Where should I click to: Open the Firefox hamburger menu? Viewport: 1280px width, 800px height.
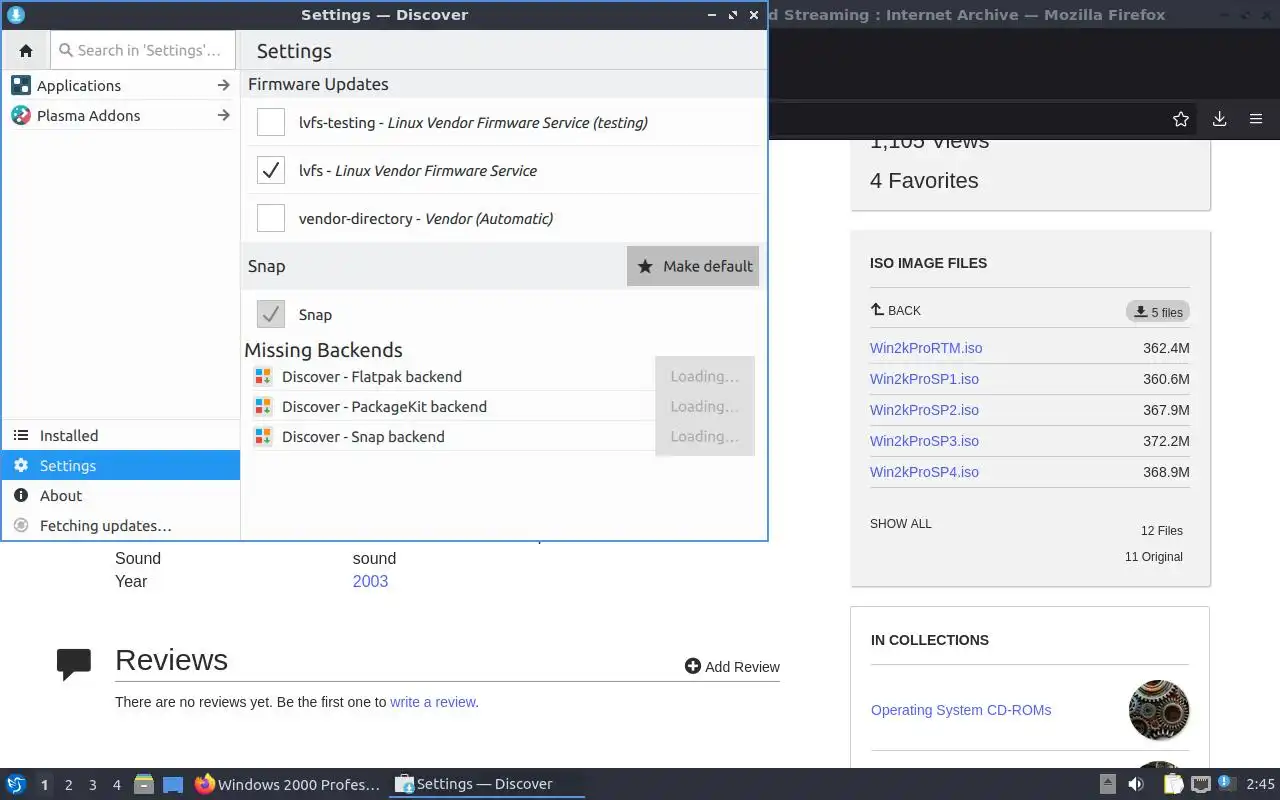coord(1256,119)
